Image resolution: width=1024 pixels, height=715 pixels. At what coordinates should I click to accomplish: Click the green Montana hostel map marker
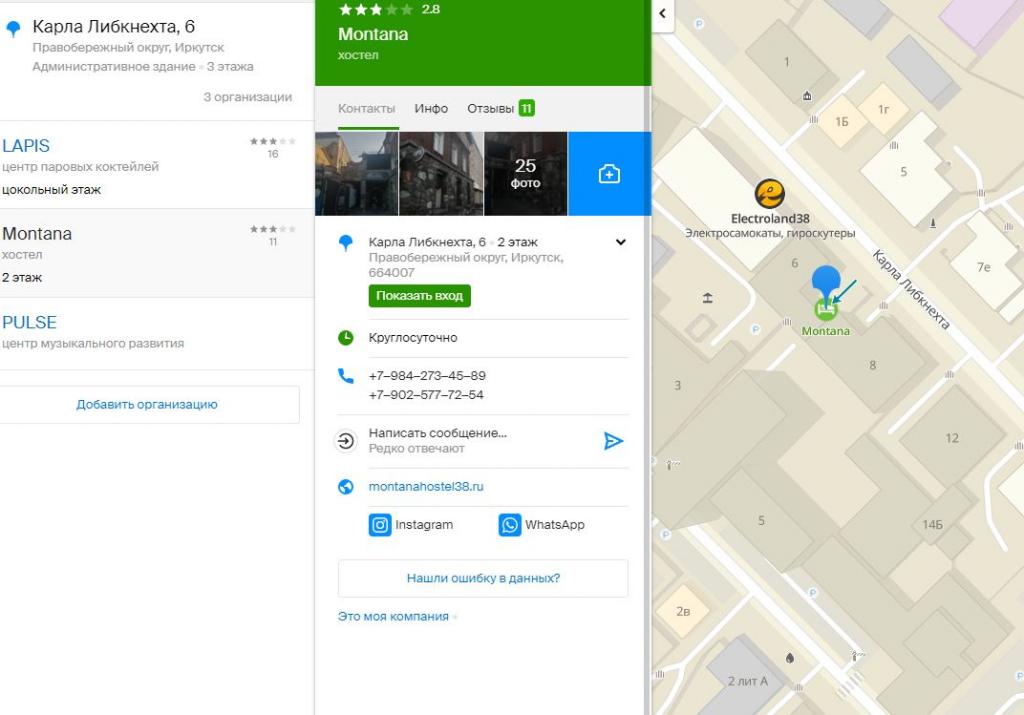tap(825, 309)
